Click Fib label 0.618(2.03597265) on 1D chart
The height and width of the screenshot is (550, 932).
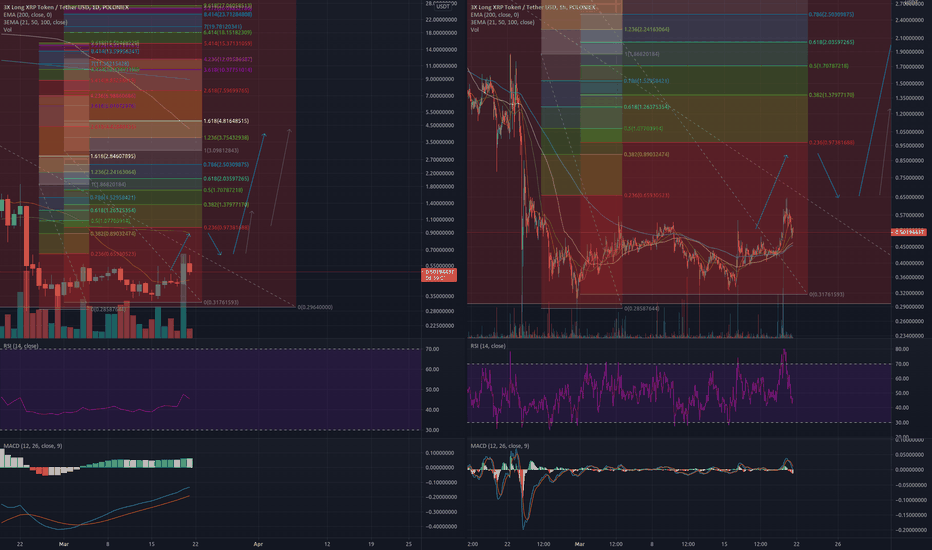click(226, 178)
